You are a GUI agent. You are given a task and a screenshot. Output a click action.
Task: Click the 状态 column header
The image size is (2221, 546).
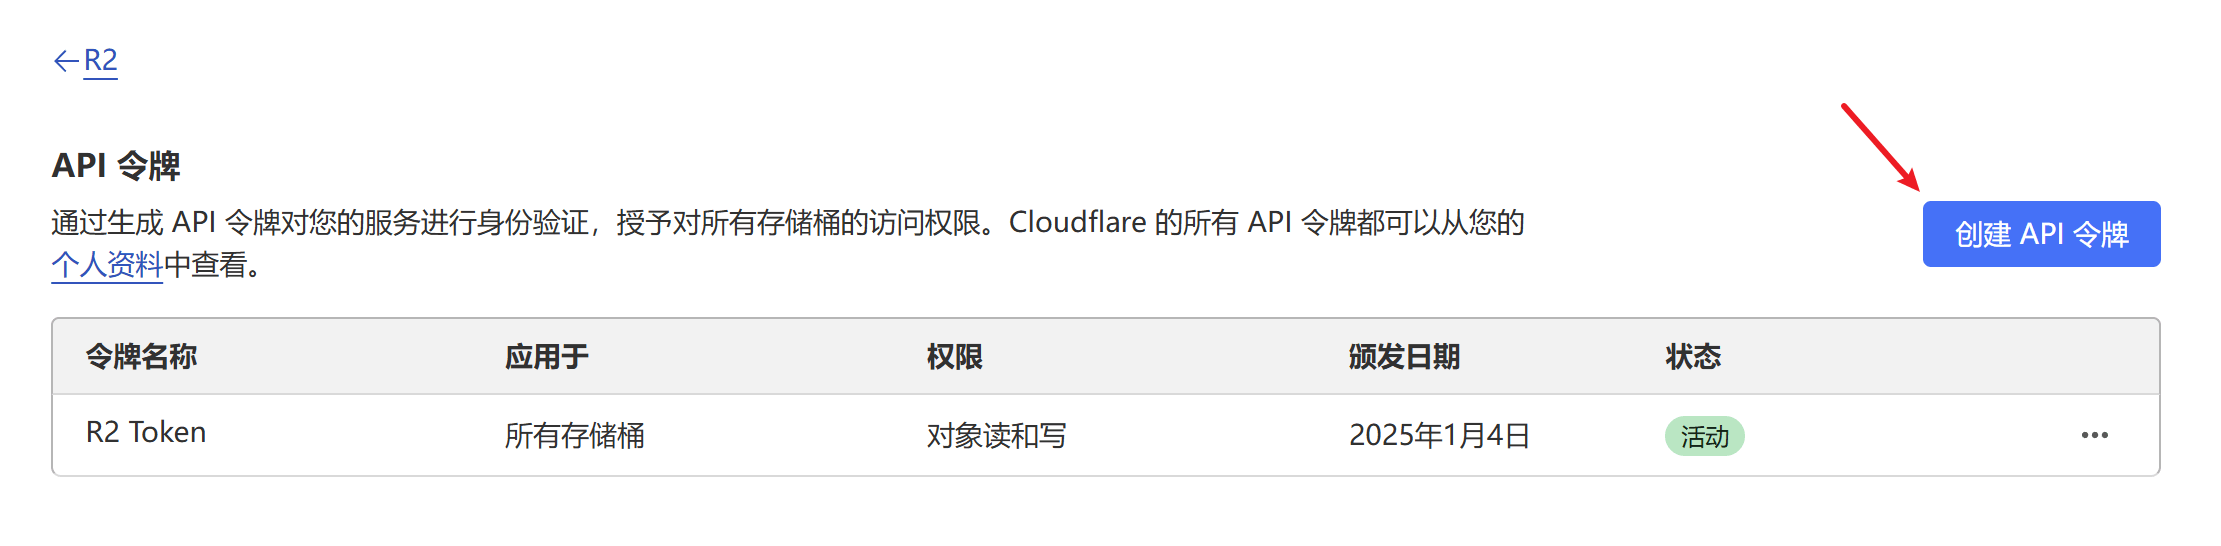pyautogui.click(x=1693, y=357)
